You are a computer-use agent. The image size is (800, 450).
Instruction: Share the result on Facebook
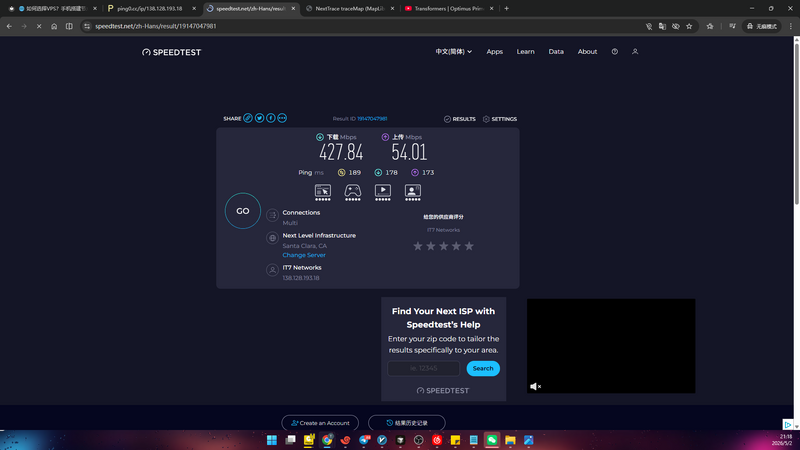point(270,118)
